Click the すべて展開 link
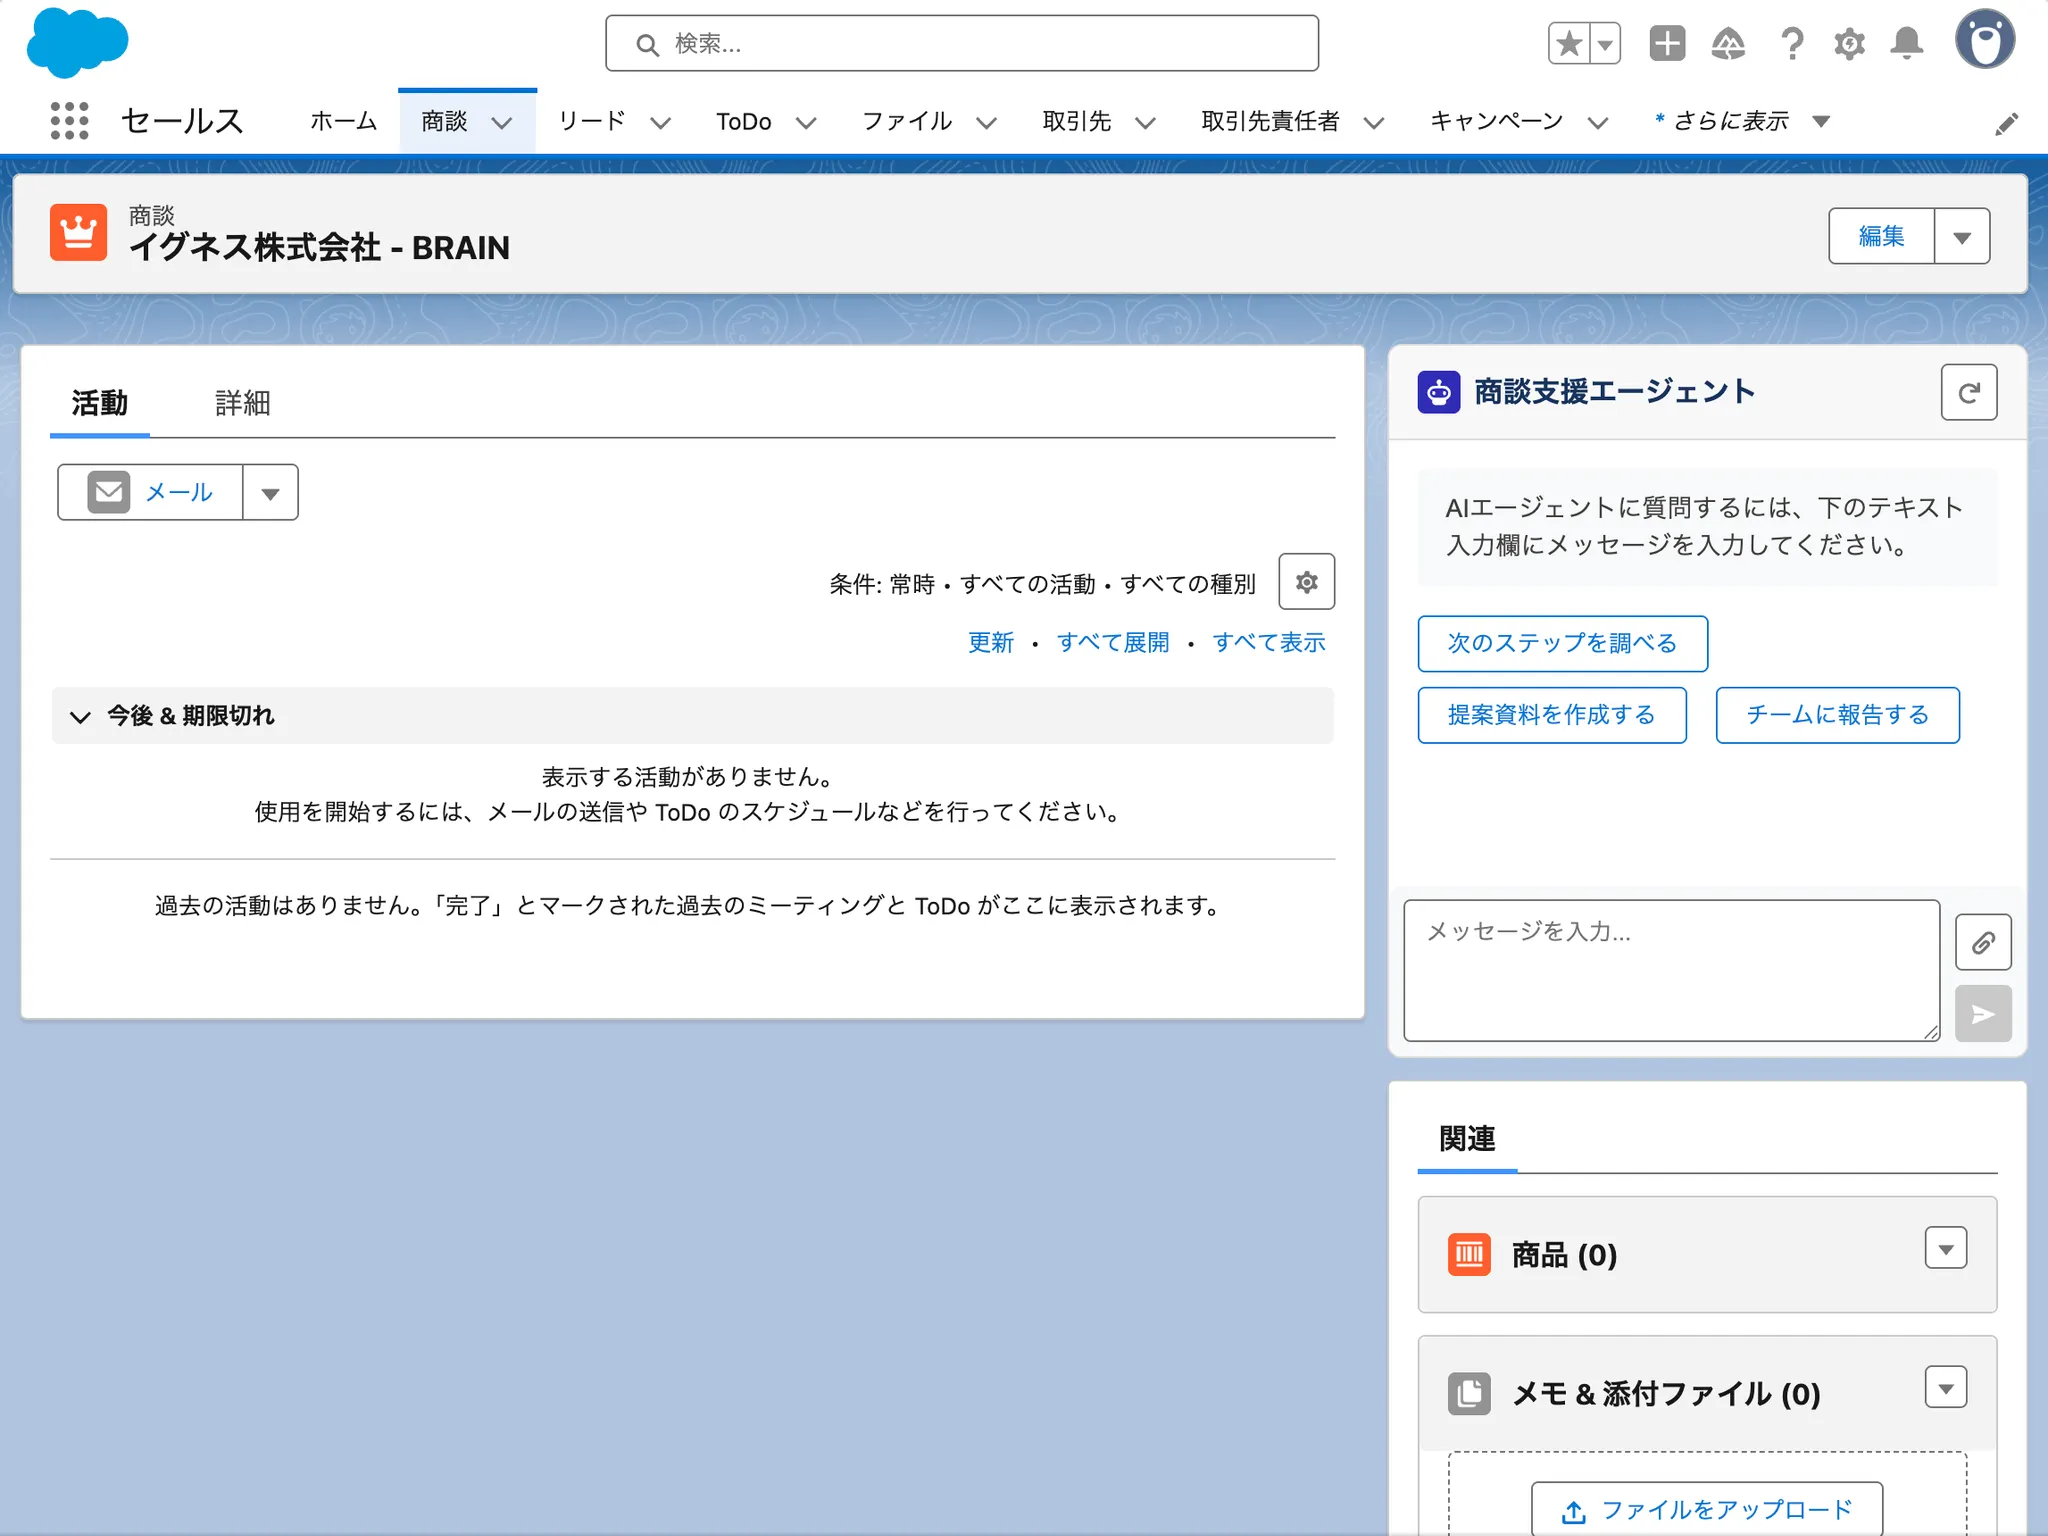This screenshot has width=2048, height=1536. pos(1112,643)
